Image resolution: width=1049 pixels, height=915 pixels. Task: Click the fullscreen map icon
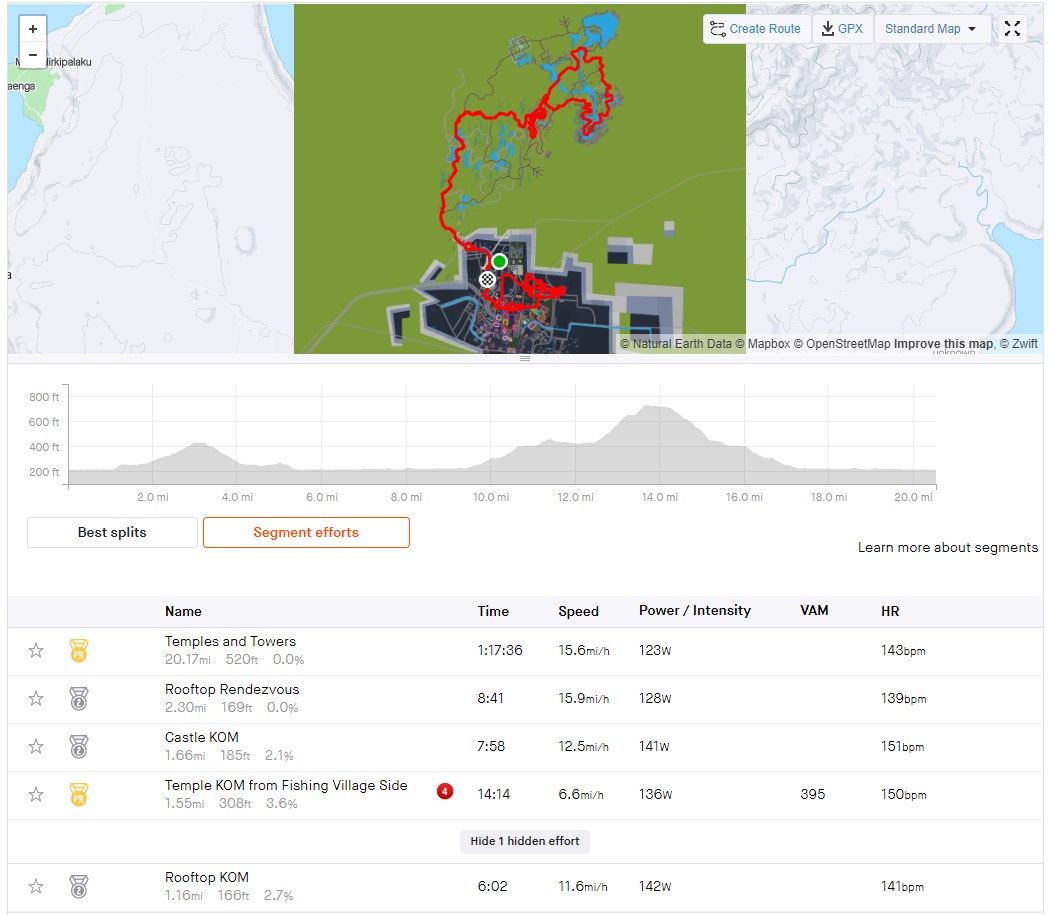(1012, 29)
